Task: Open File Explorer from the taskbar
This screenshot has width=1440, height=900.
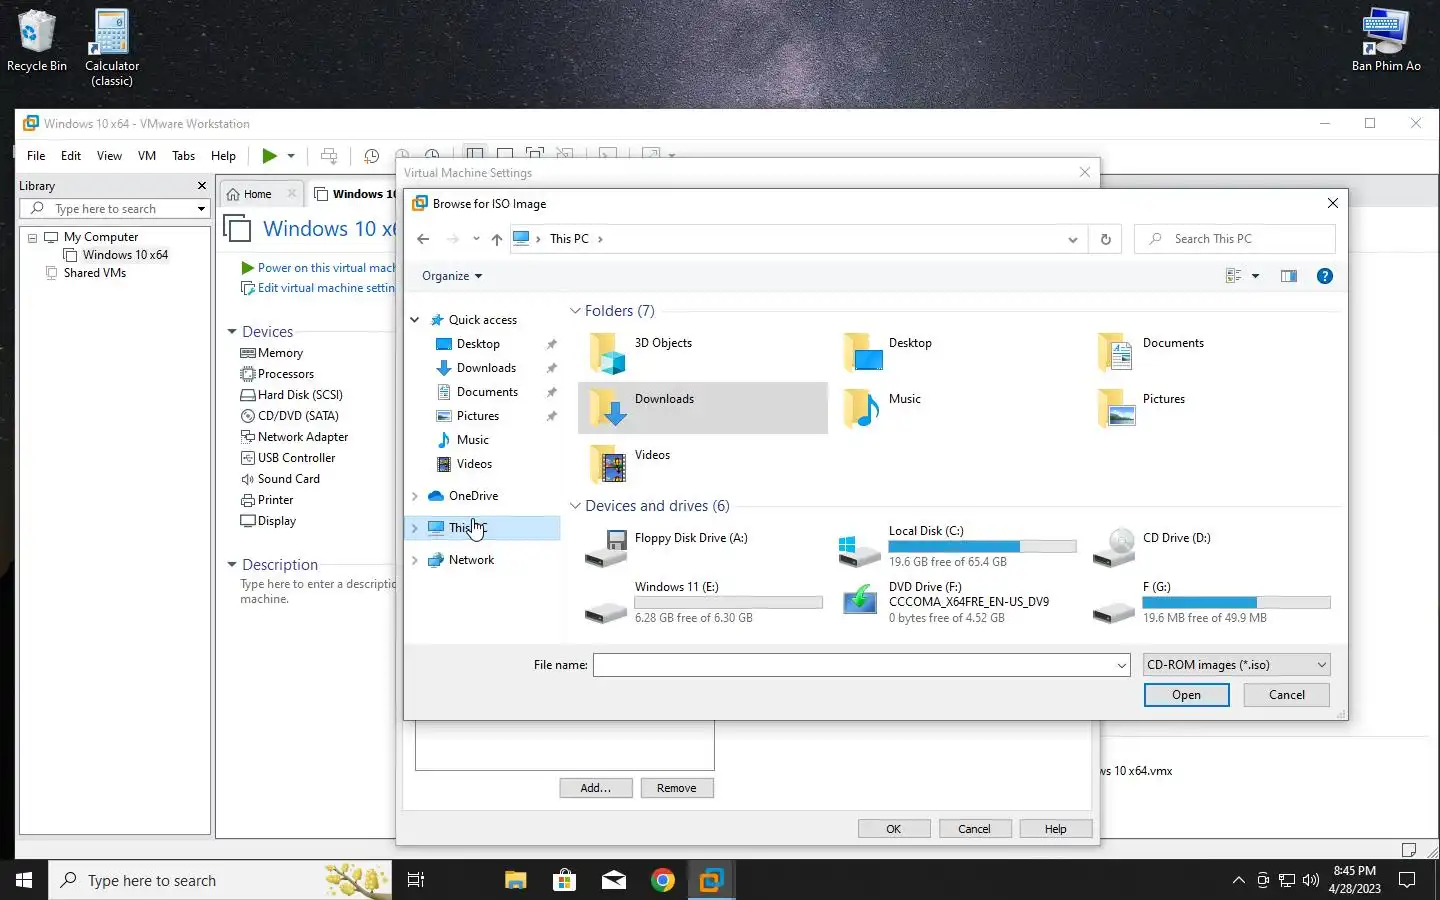Action: click(515, 880)
